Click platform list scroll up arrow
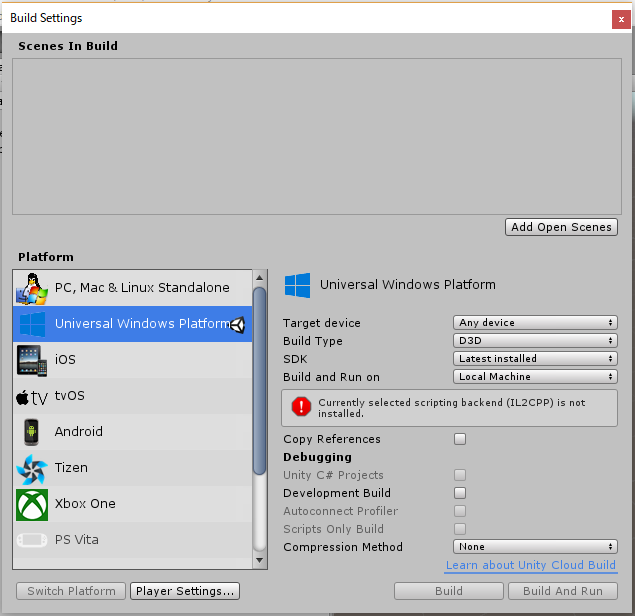 pyautogui.click(x=260, y=278)
